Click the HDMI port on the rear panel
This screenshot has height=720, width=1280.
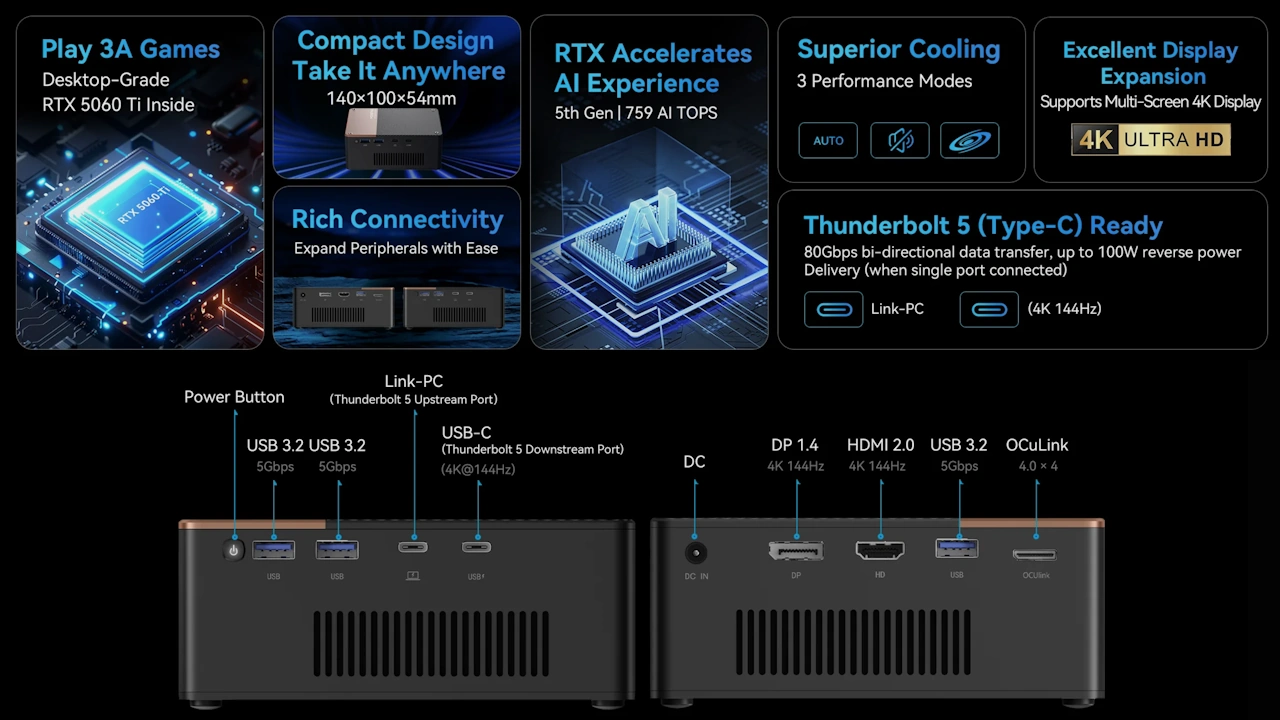880,550
